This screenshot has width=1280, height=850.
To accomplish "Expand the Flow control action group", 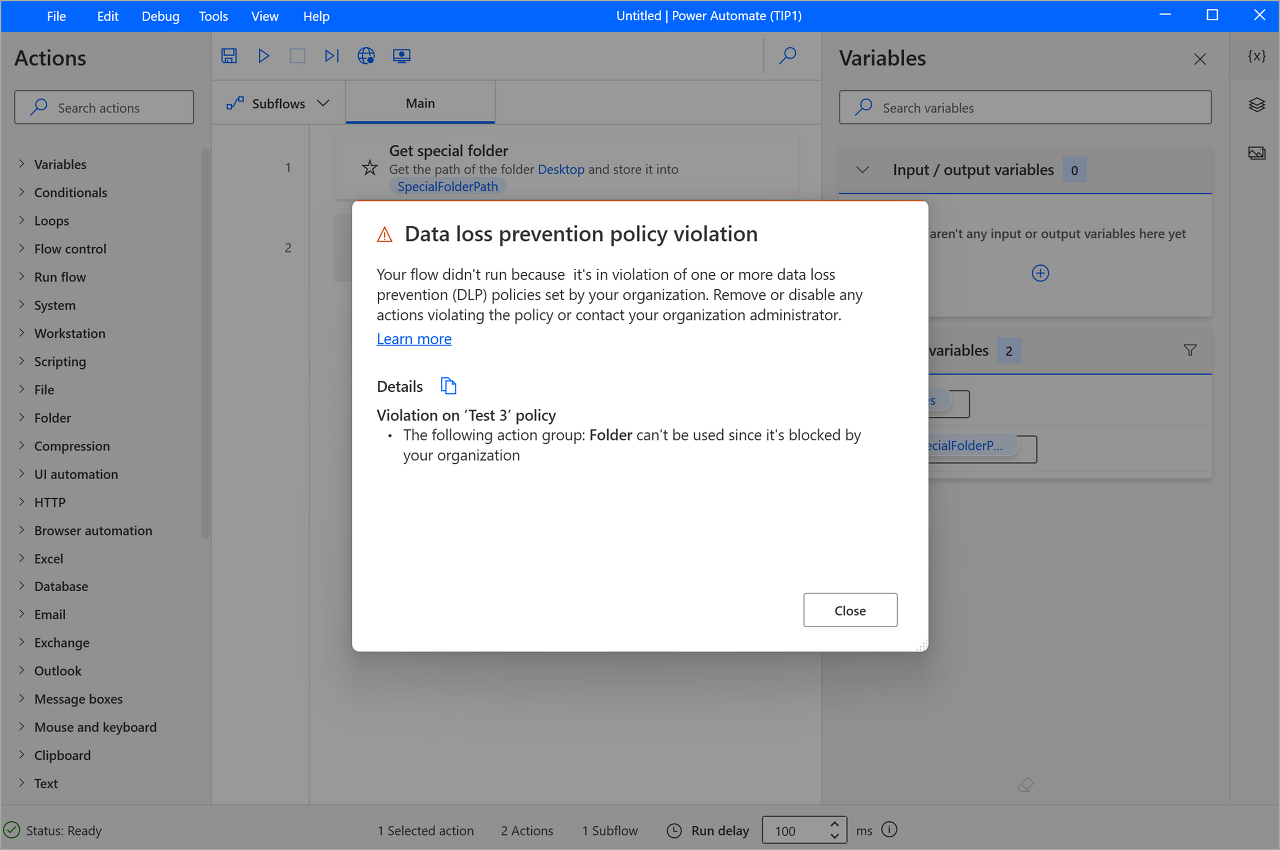I will point(22,248).
